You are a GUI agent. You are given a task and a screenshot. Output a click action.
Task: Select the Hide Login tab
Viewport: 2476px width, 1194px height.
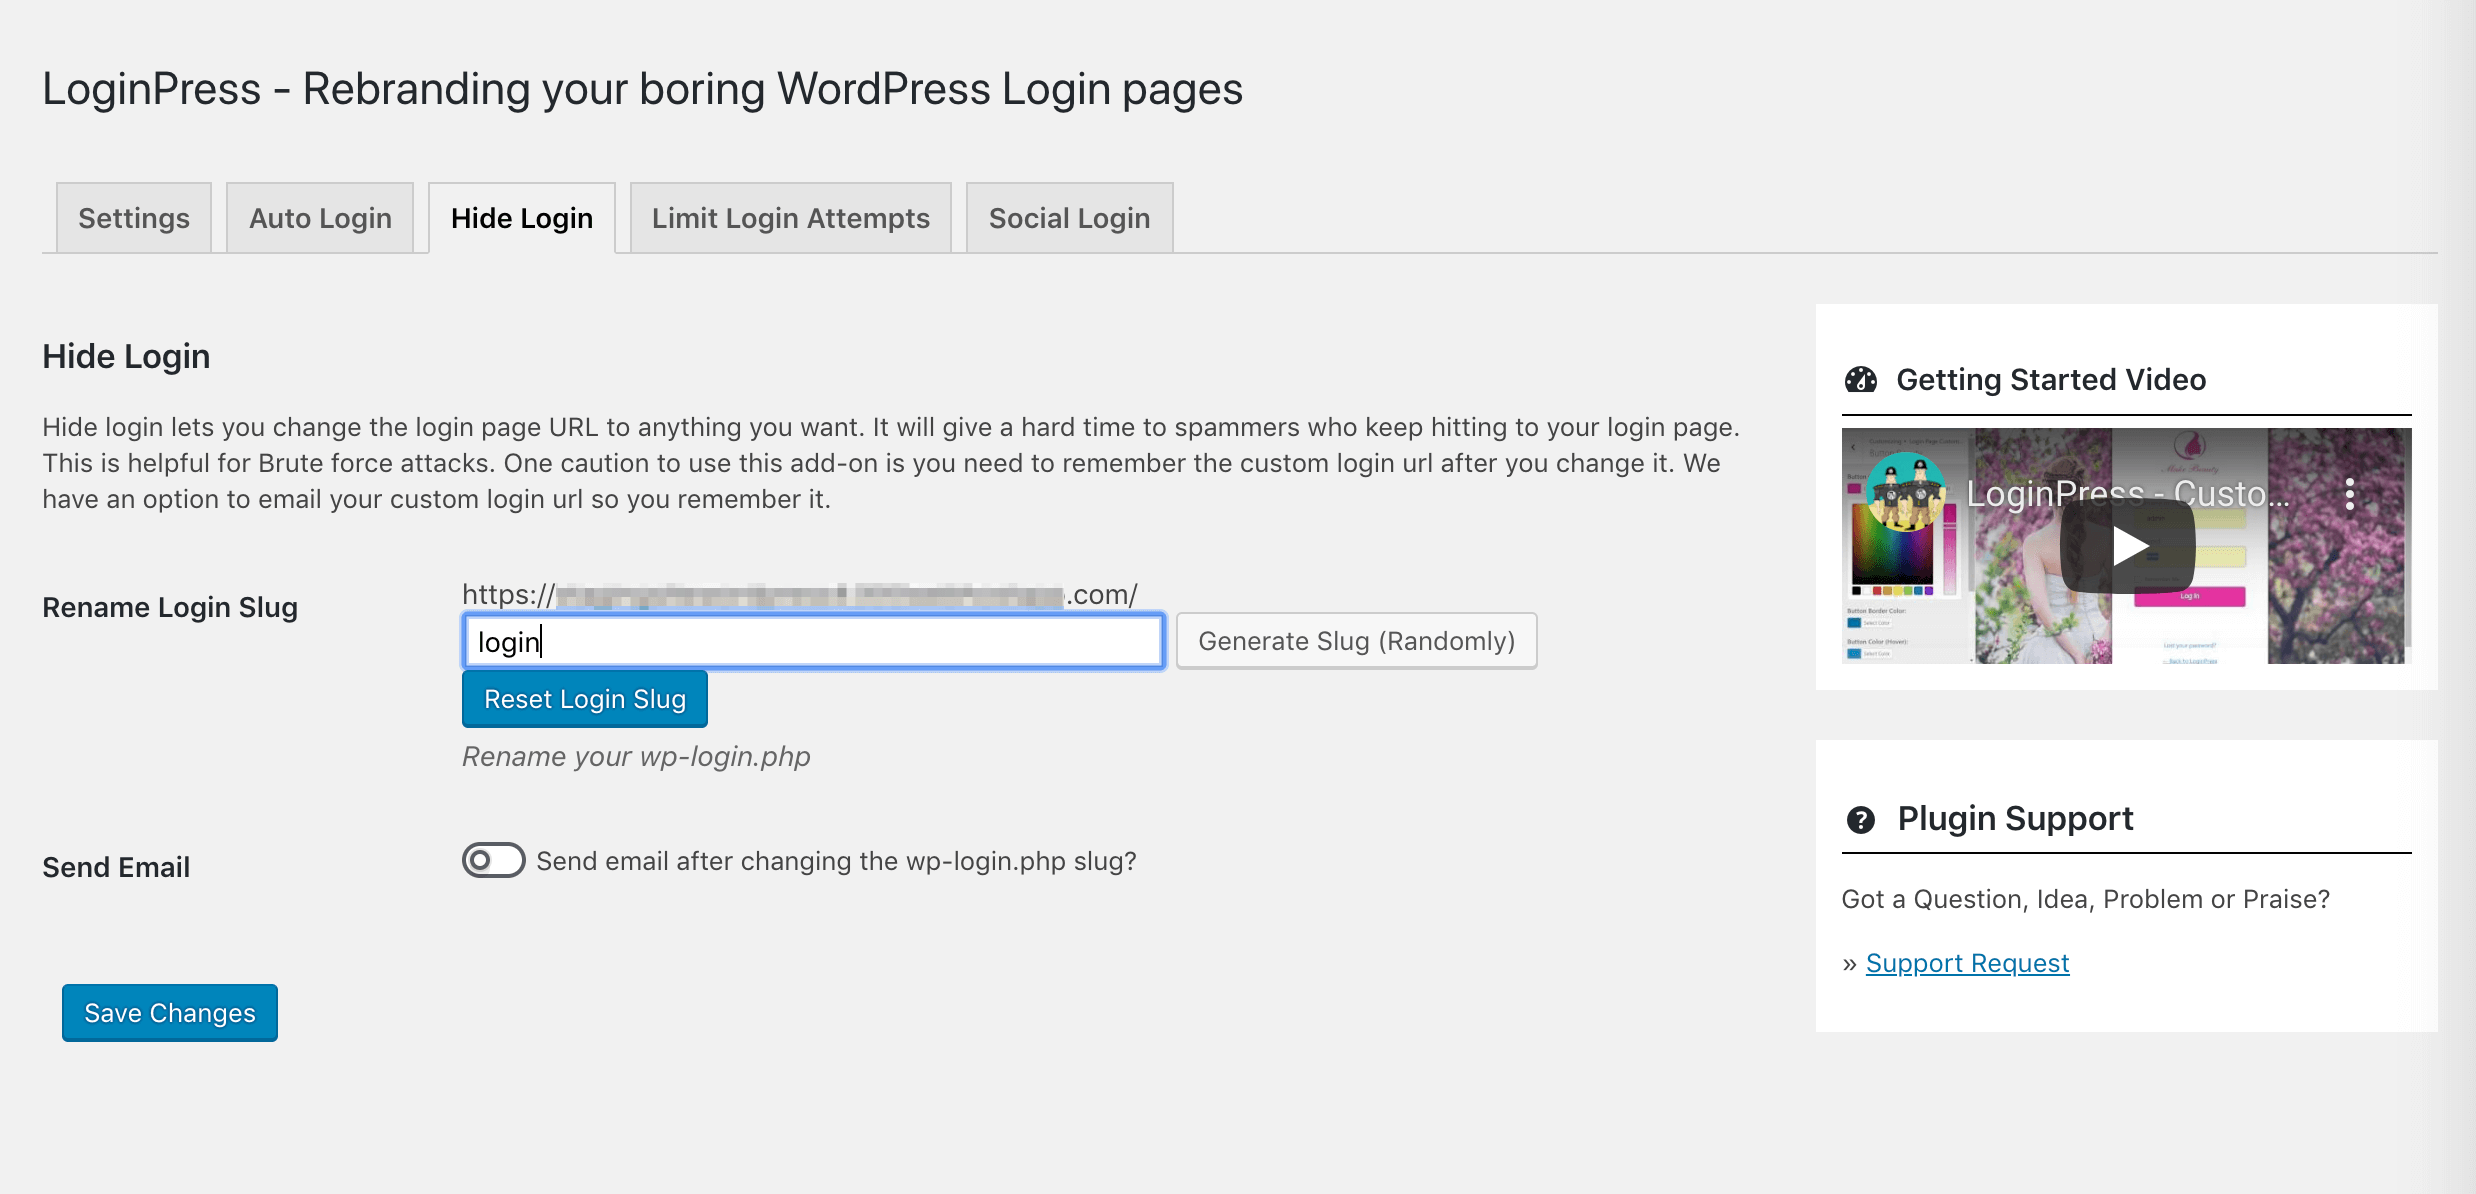coord(522,218)
